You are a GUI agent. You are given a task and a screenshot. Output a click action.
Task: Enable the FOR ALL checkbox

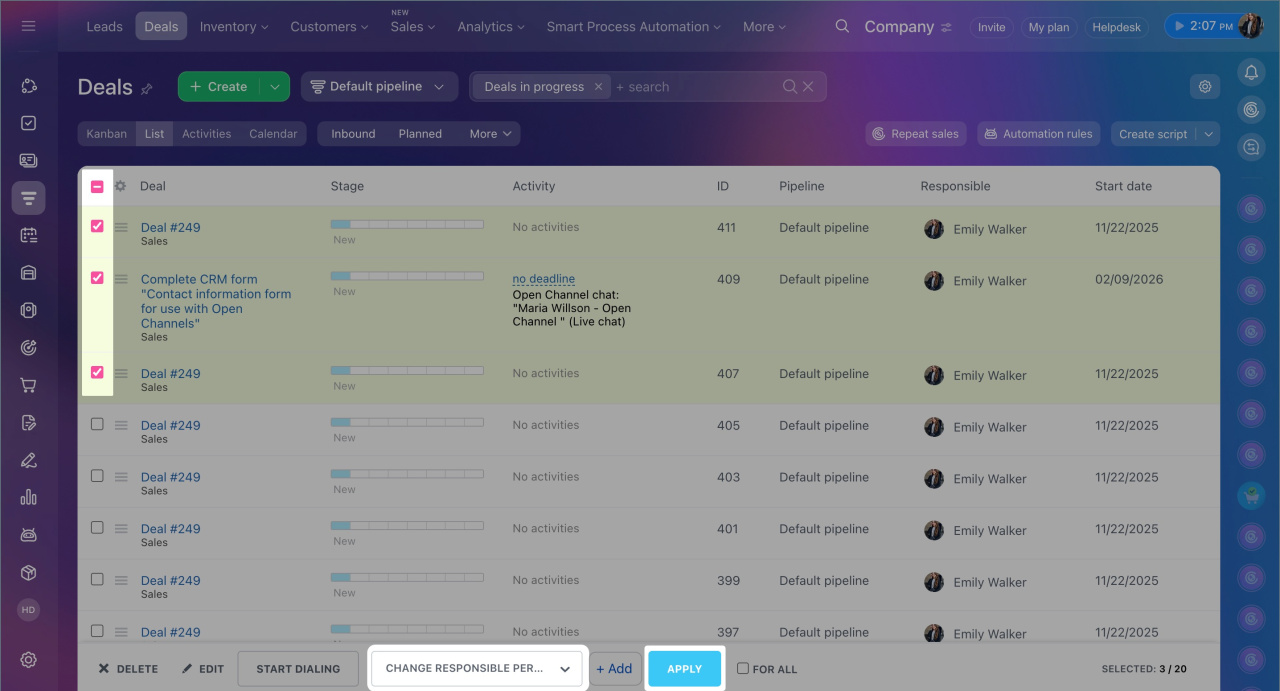tap(743, 668)
